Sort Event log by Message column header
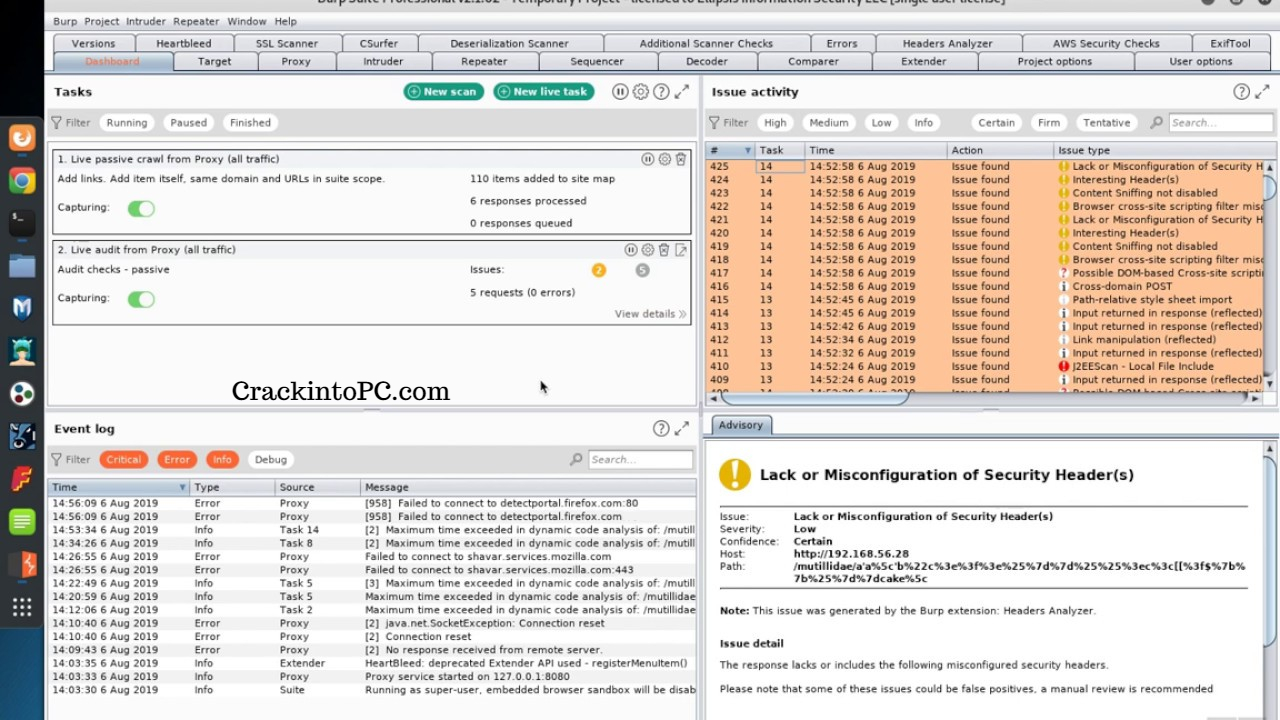This screenshot has height=720, width=1280. point(528,487)
